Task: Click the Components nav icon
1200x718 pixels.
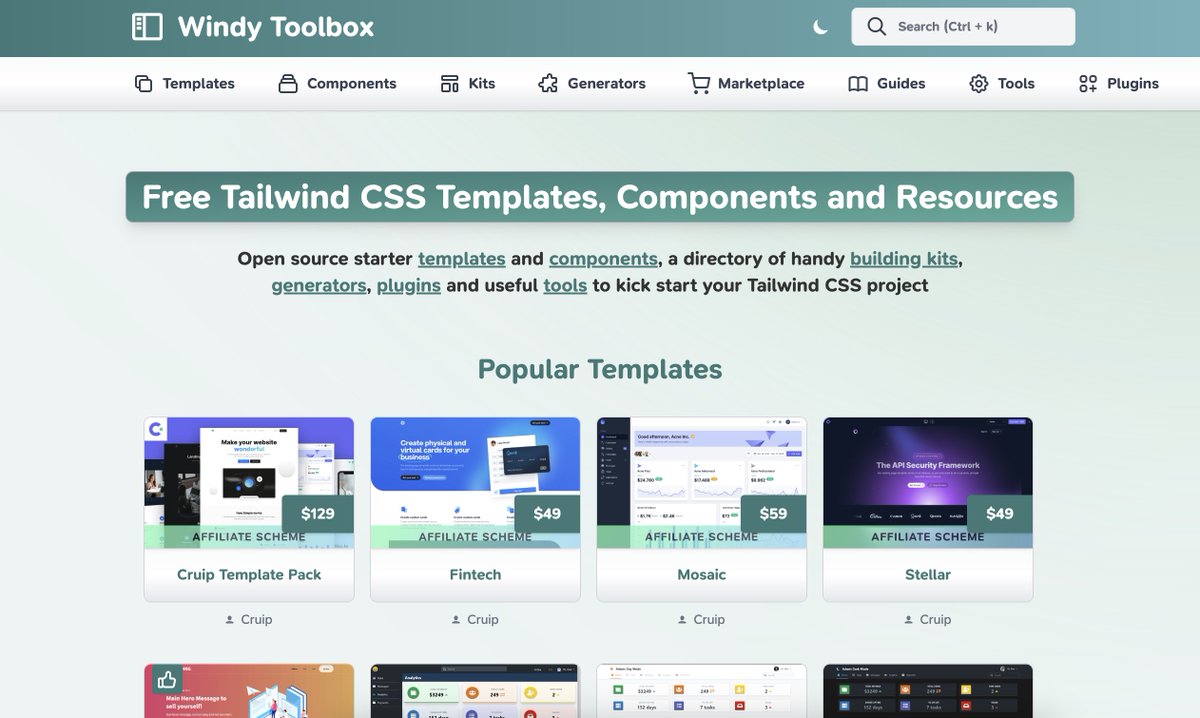Action: tap(288, 84)
